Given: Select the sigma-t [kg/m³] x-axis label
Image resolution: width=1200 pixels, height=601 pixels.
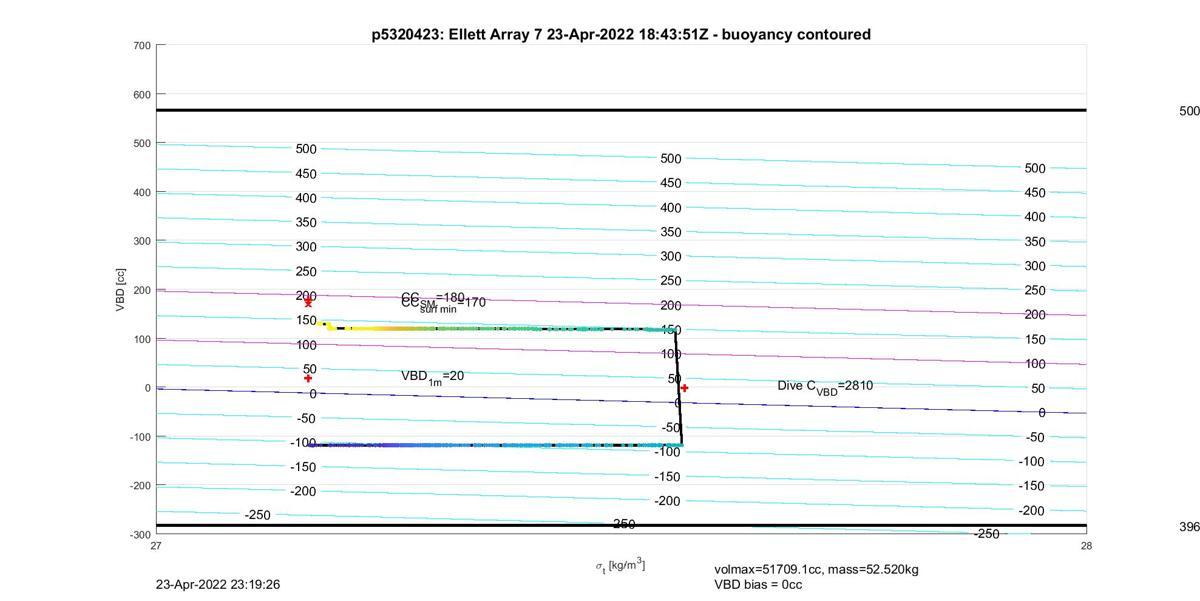Looking at the screenshot, I should [620, 566].
